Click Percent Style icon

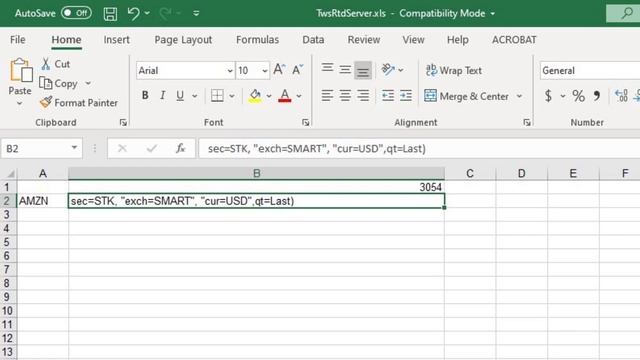(x=578, y=96)
